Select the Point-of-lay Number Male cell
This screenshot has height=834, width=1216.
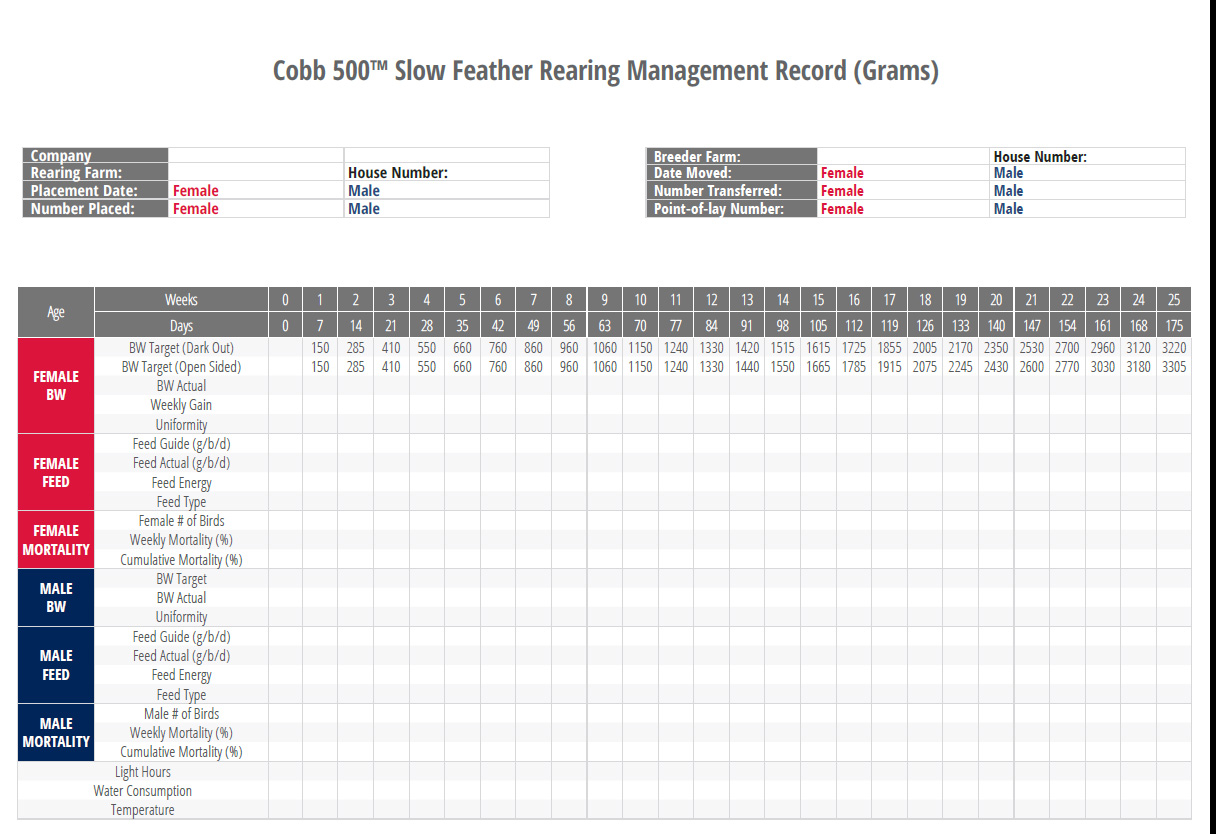coord(1087,209)
